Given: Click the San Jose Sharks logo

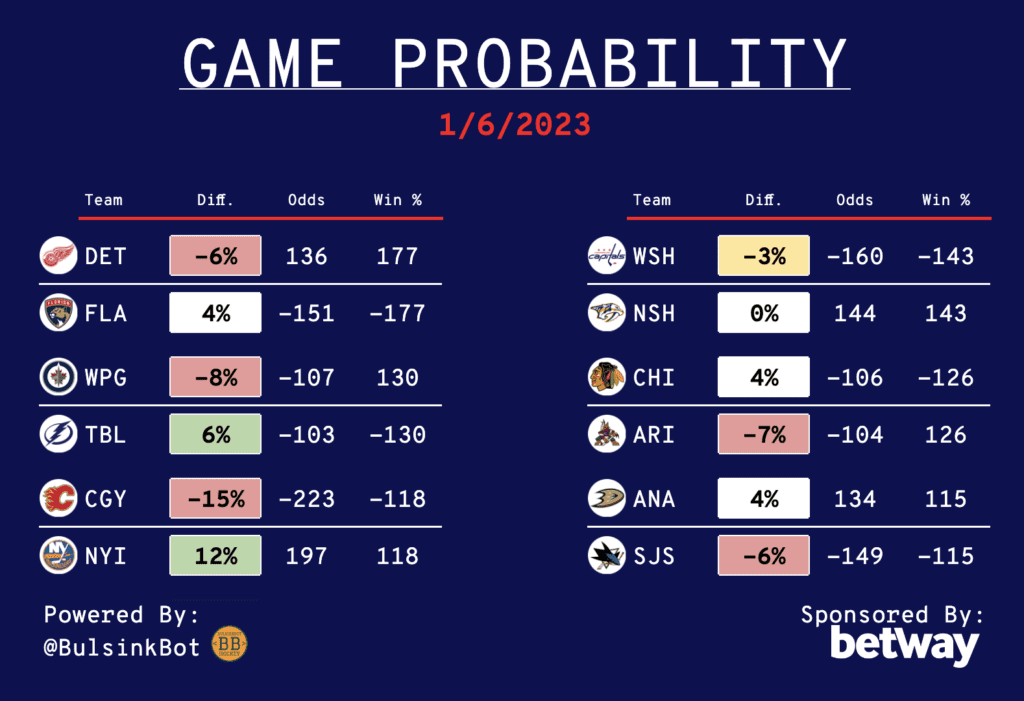Looking at the screenshot, I should (x=606, y=556).
